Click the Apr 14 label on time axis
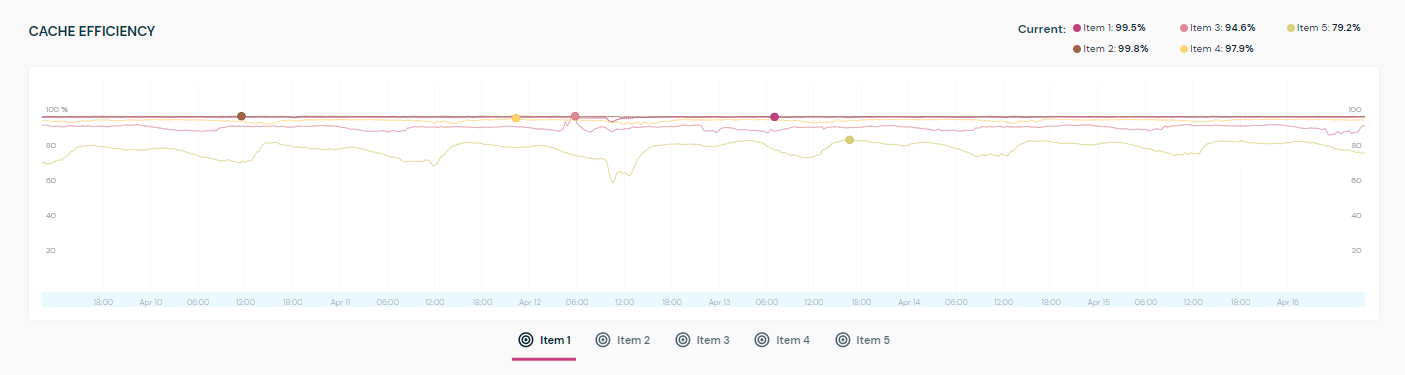Image resolution: width=1405 pixels, height=375 pixels. (x=909, y=301)
